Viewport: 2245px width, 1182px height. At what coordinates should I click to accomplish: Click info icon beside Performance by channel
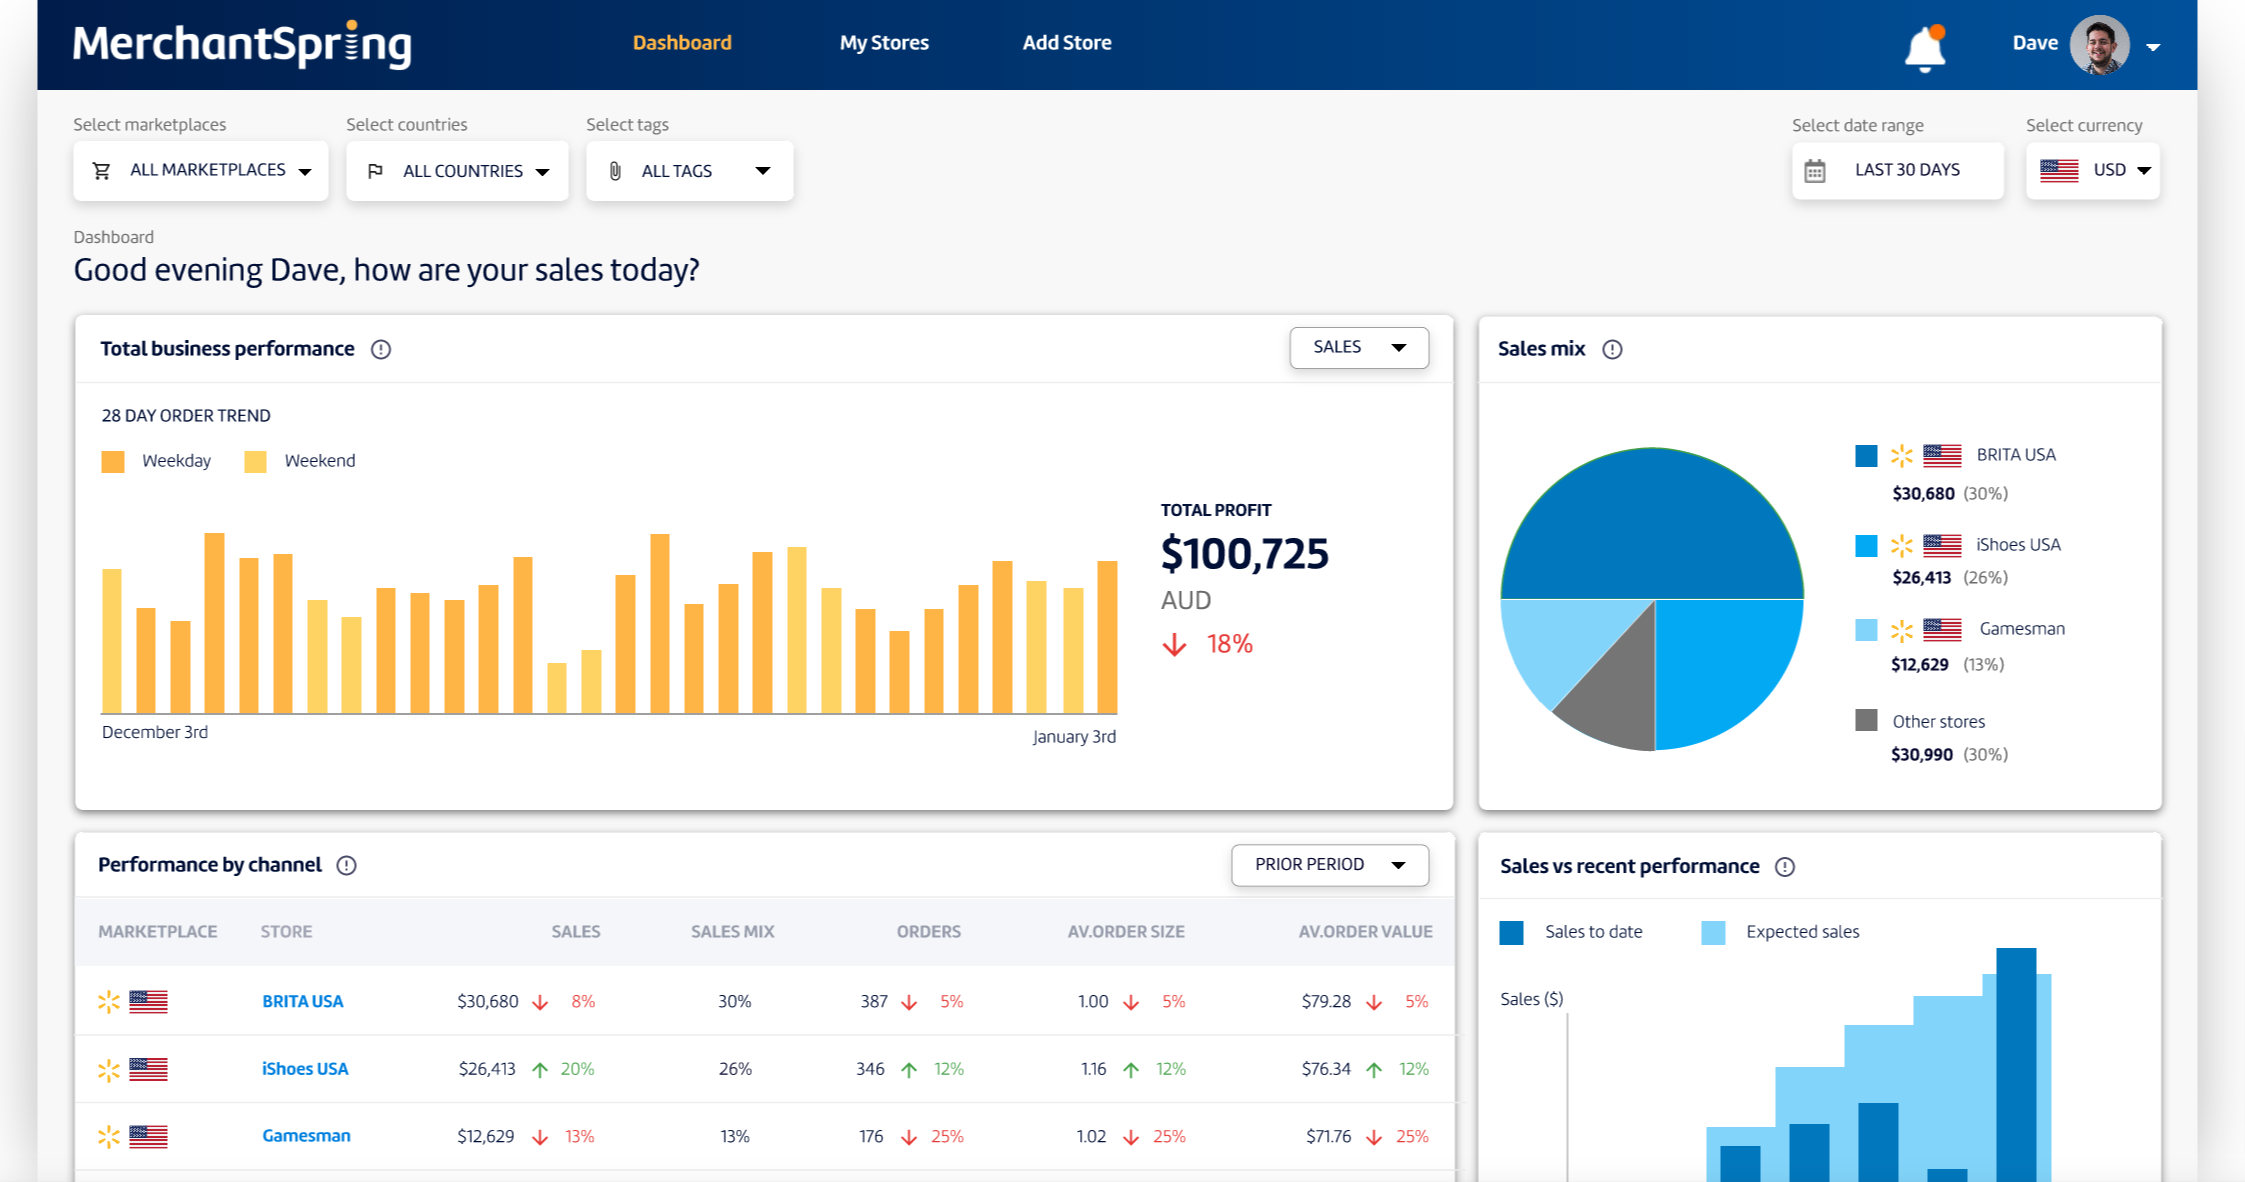[347, 865]
